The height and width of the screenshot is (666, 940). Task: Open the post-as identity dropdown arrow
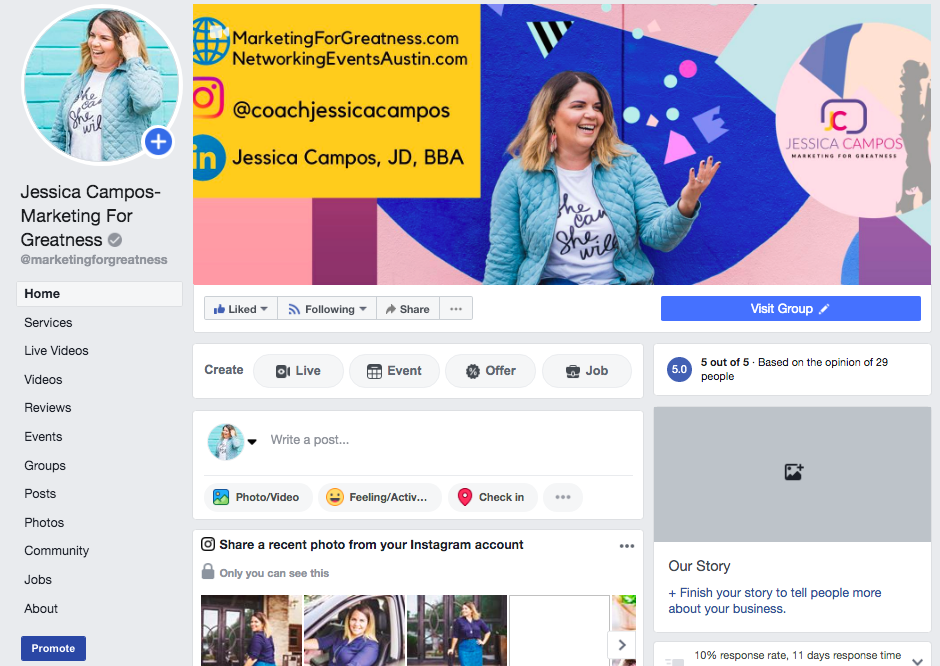[x=252, y=442]
